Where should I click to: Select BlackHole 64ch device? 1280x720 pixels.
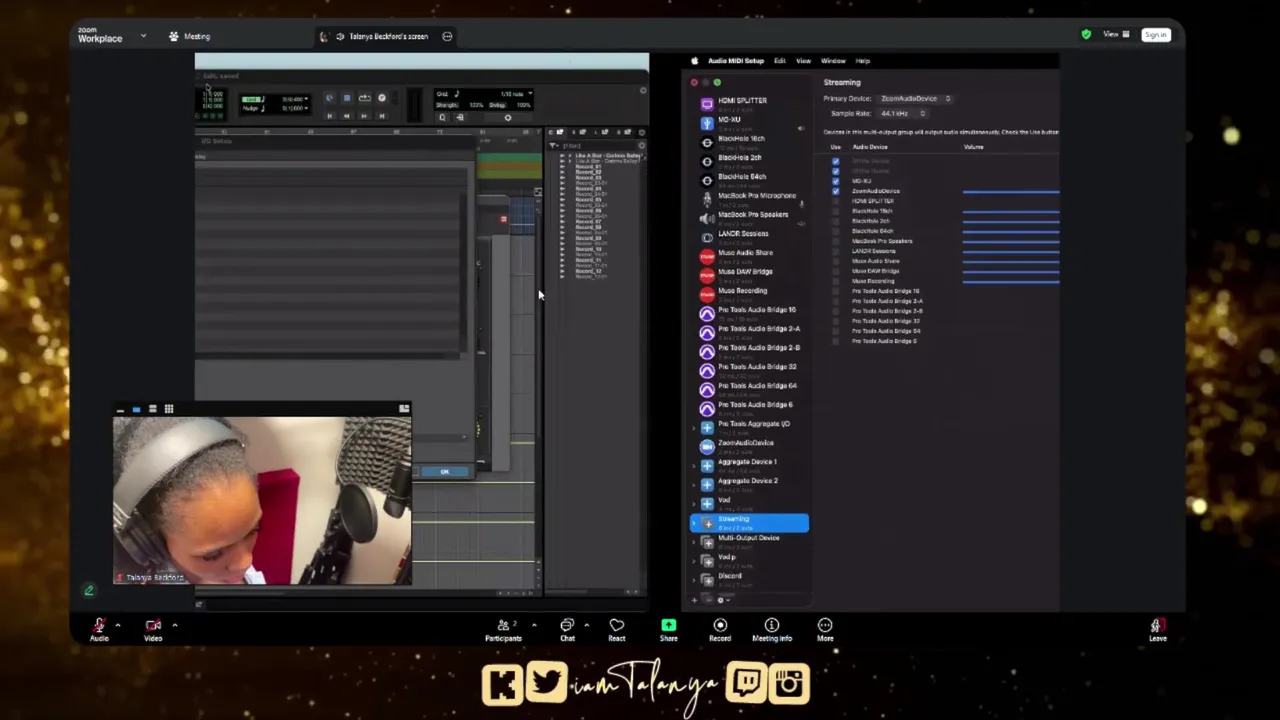[x=748, y=180]
